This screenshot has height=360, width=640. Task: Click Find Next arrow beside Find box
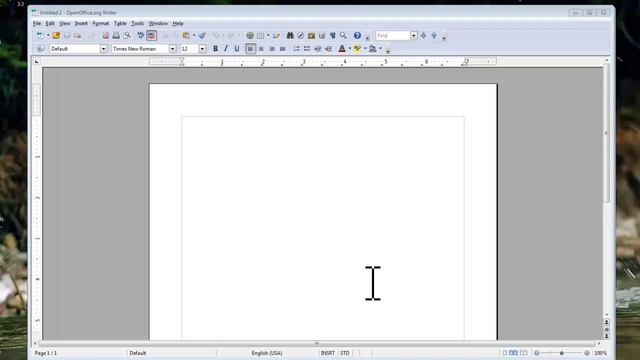point(423,36)
